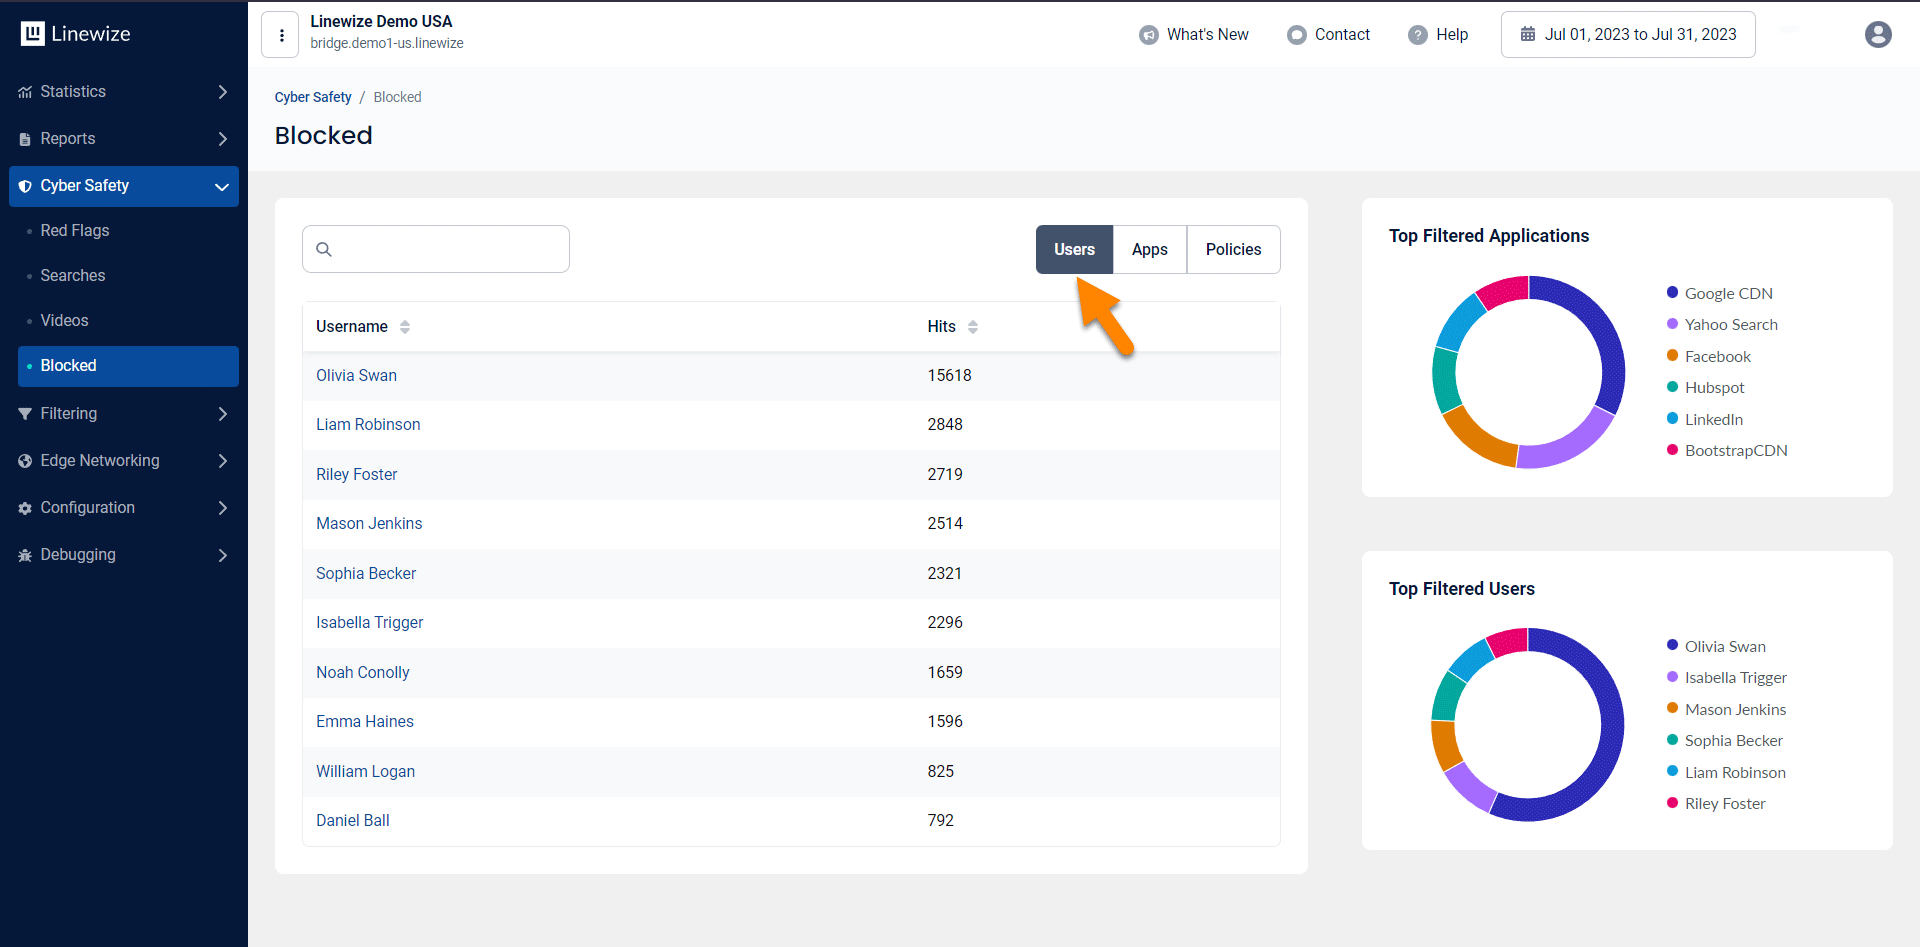This screenshot has width=1920, height=947.
Task: Click the user profile avatar icon
Action: [1877, 34]
